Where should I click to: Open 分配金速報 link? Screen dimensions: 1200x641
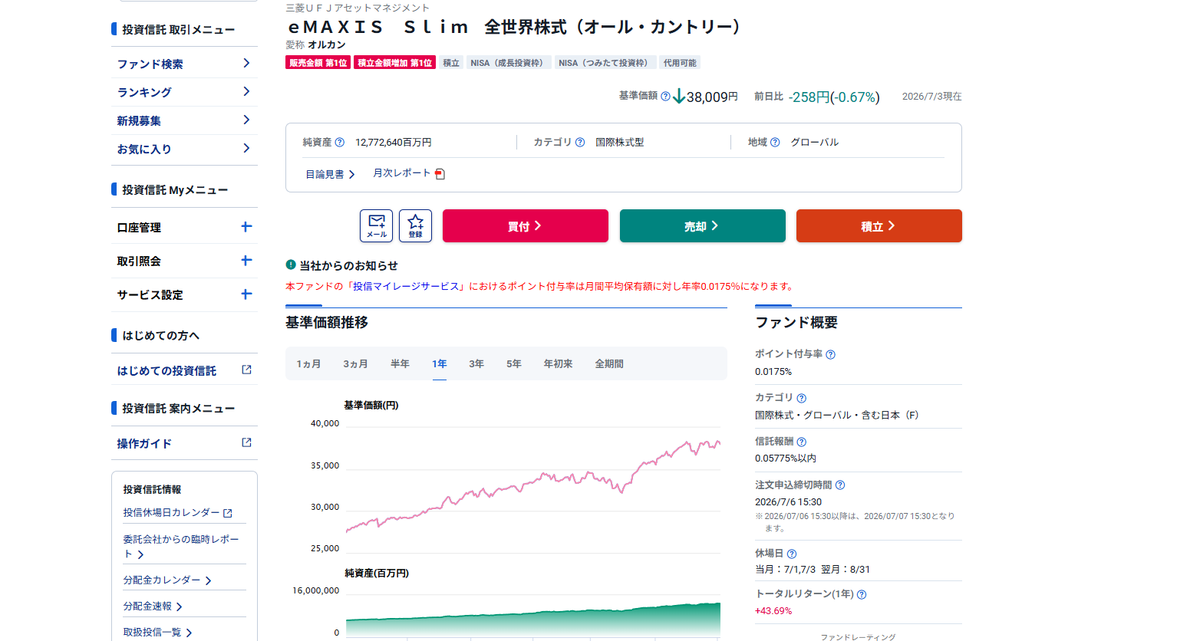tap(147, 606)
